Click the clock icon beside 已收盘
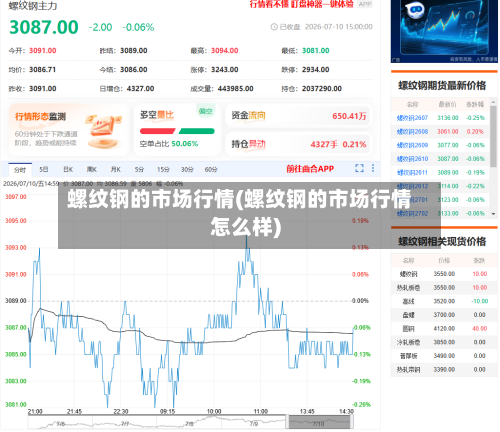 pos(274,27)
